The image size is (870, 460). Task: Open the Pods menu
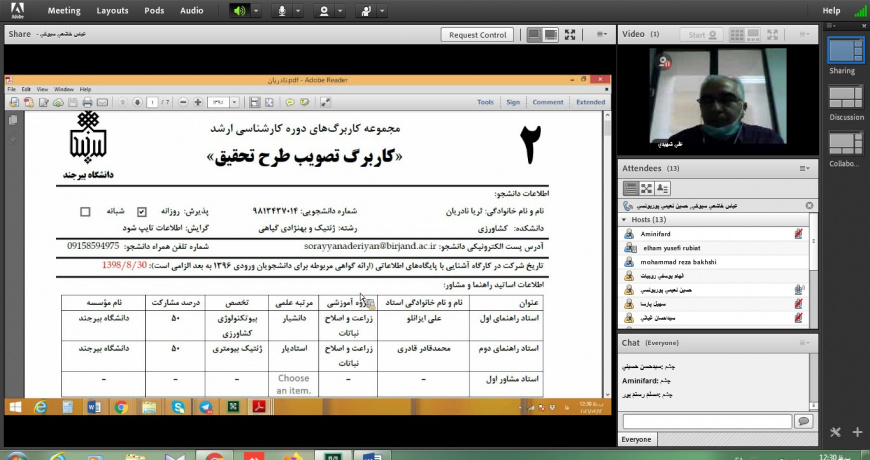[154, 11]
